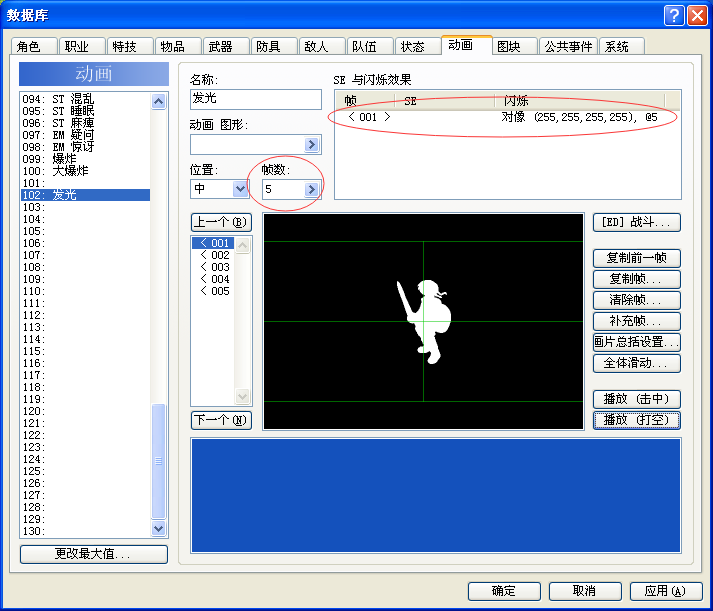Select animation 094: ST 混乱
Viewport: 713px width, 611px height.
coord(85,99)
